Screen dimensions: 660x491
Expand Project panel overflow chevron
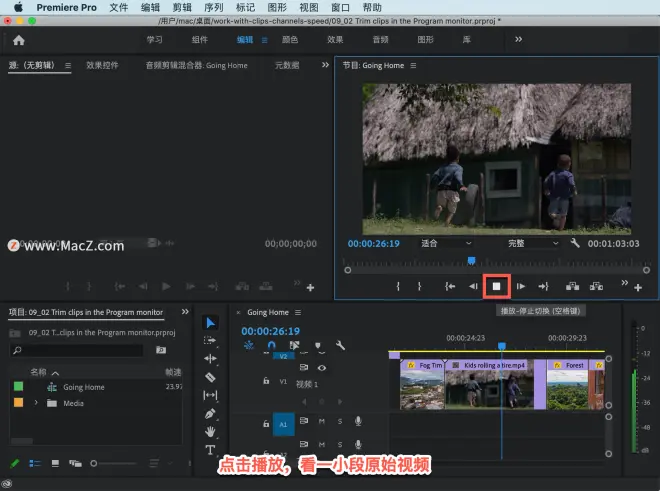tap(185, 312)
